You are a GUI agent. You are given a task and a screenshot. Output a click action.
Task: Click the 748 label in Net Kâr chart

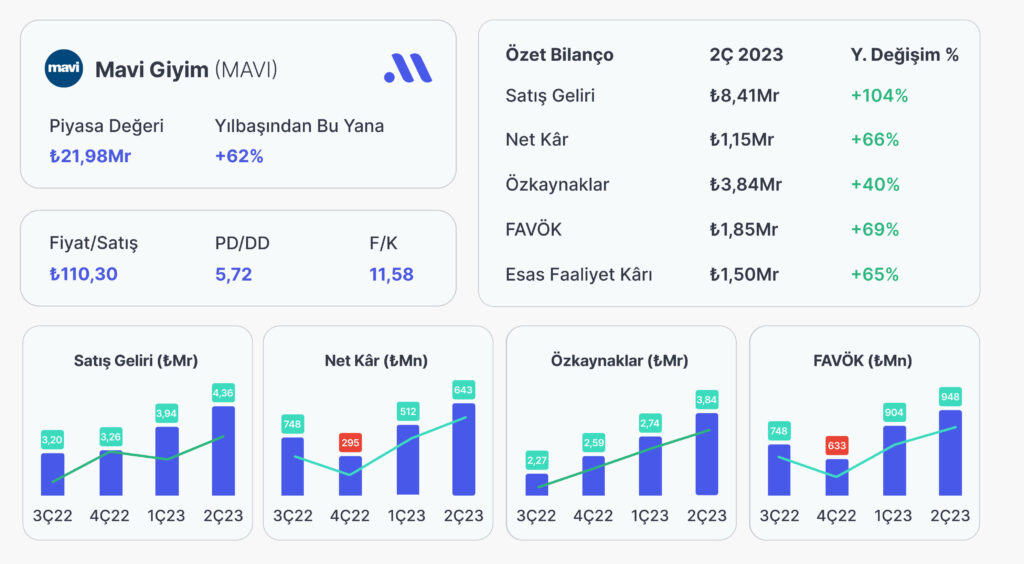[292, 424]
